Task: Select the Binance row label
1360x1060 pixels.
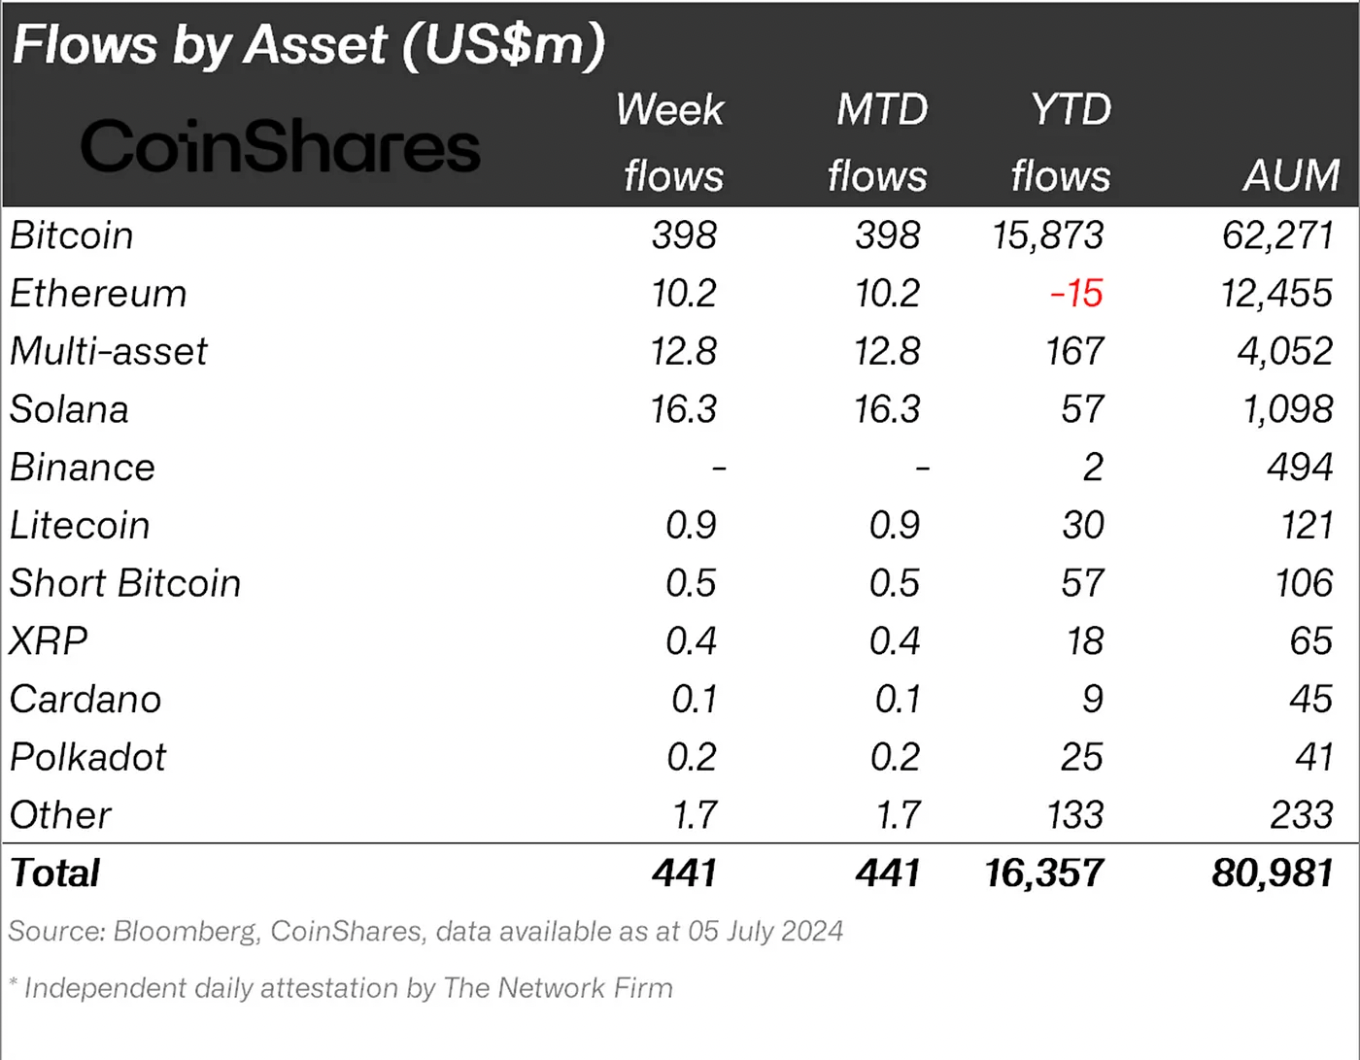Action: pyautogui.click(x=83, y=468)
